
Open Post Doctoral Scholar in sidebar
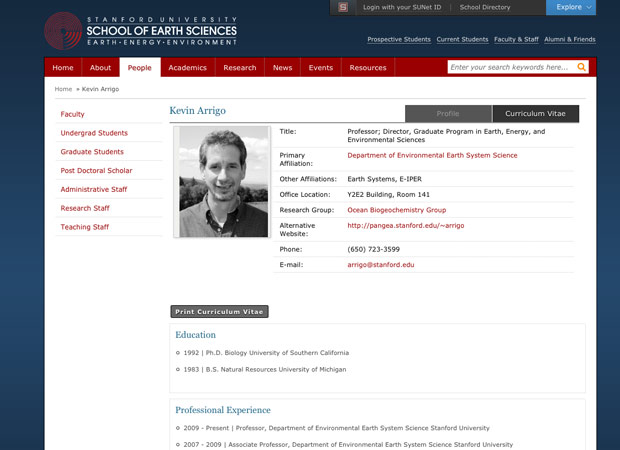(x=96, y=170)
